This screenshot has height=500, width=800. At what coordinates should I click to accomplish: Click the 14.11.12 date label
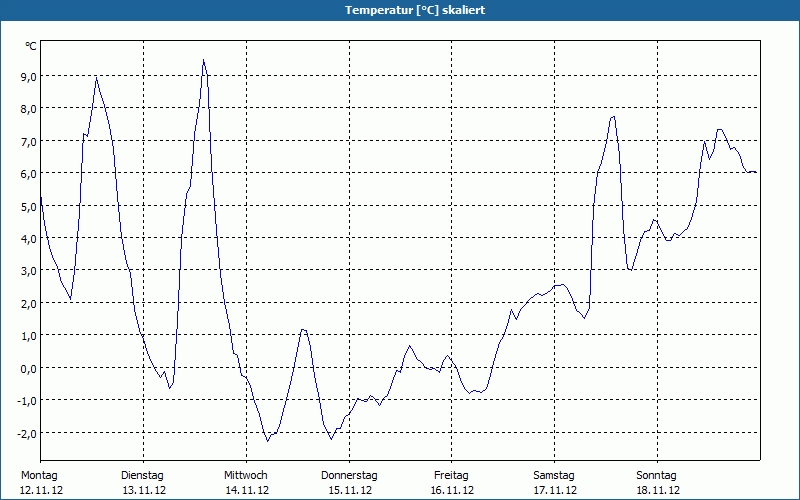(247, 490)
